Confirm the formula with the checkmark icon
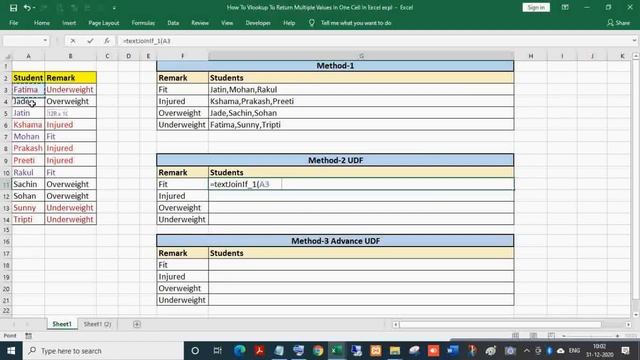640x360 pixels. (x=90, y=41)
